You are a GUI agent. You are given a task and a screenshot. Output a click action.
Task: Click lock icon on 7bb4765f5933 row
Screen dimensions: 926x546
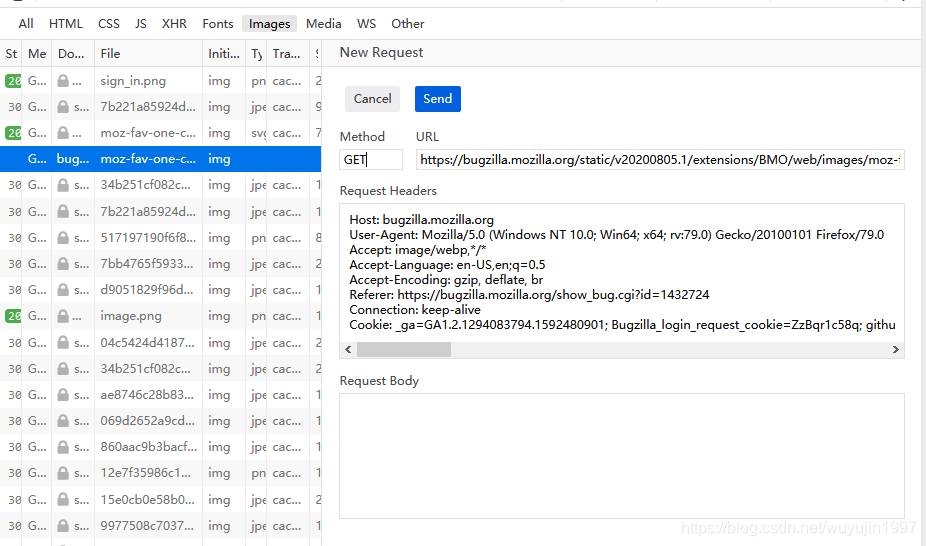pos(63,263)
